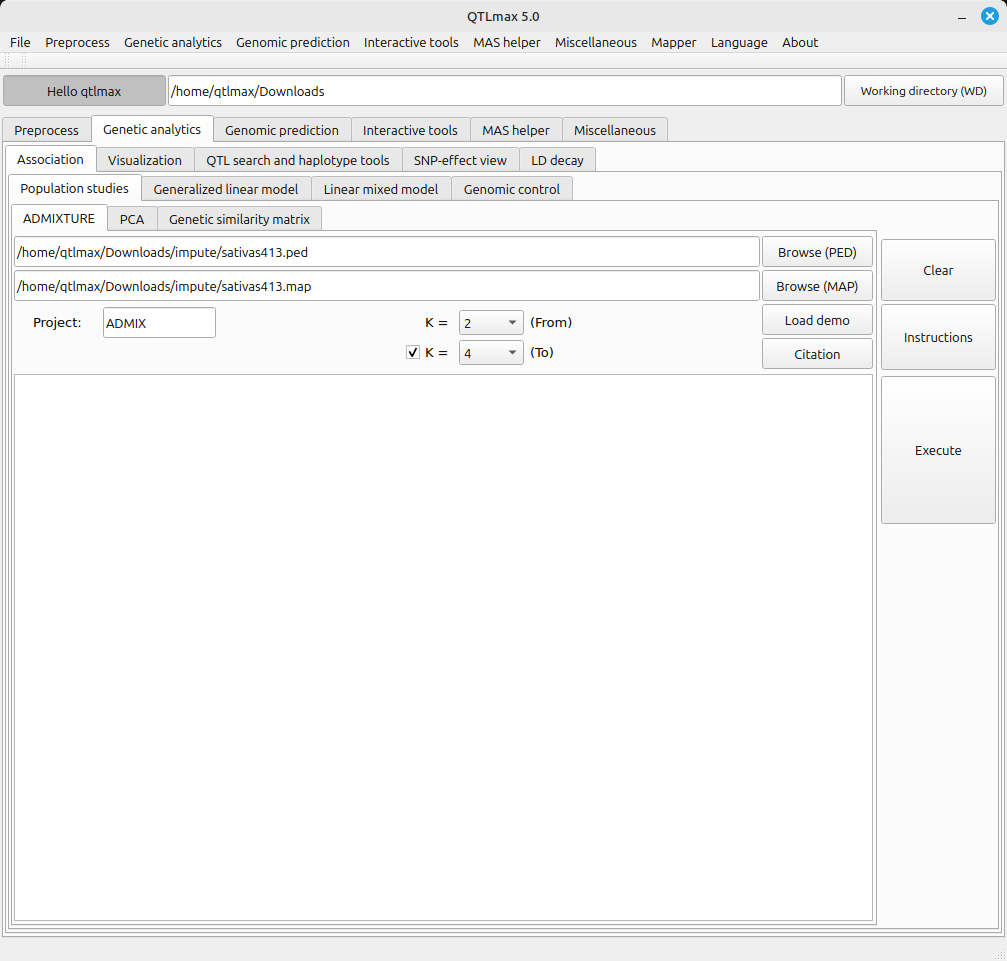Open Genetic similarity matrix tab

pos(239,219)
